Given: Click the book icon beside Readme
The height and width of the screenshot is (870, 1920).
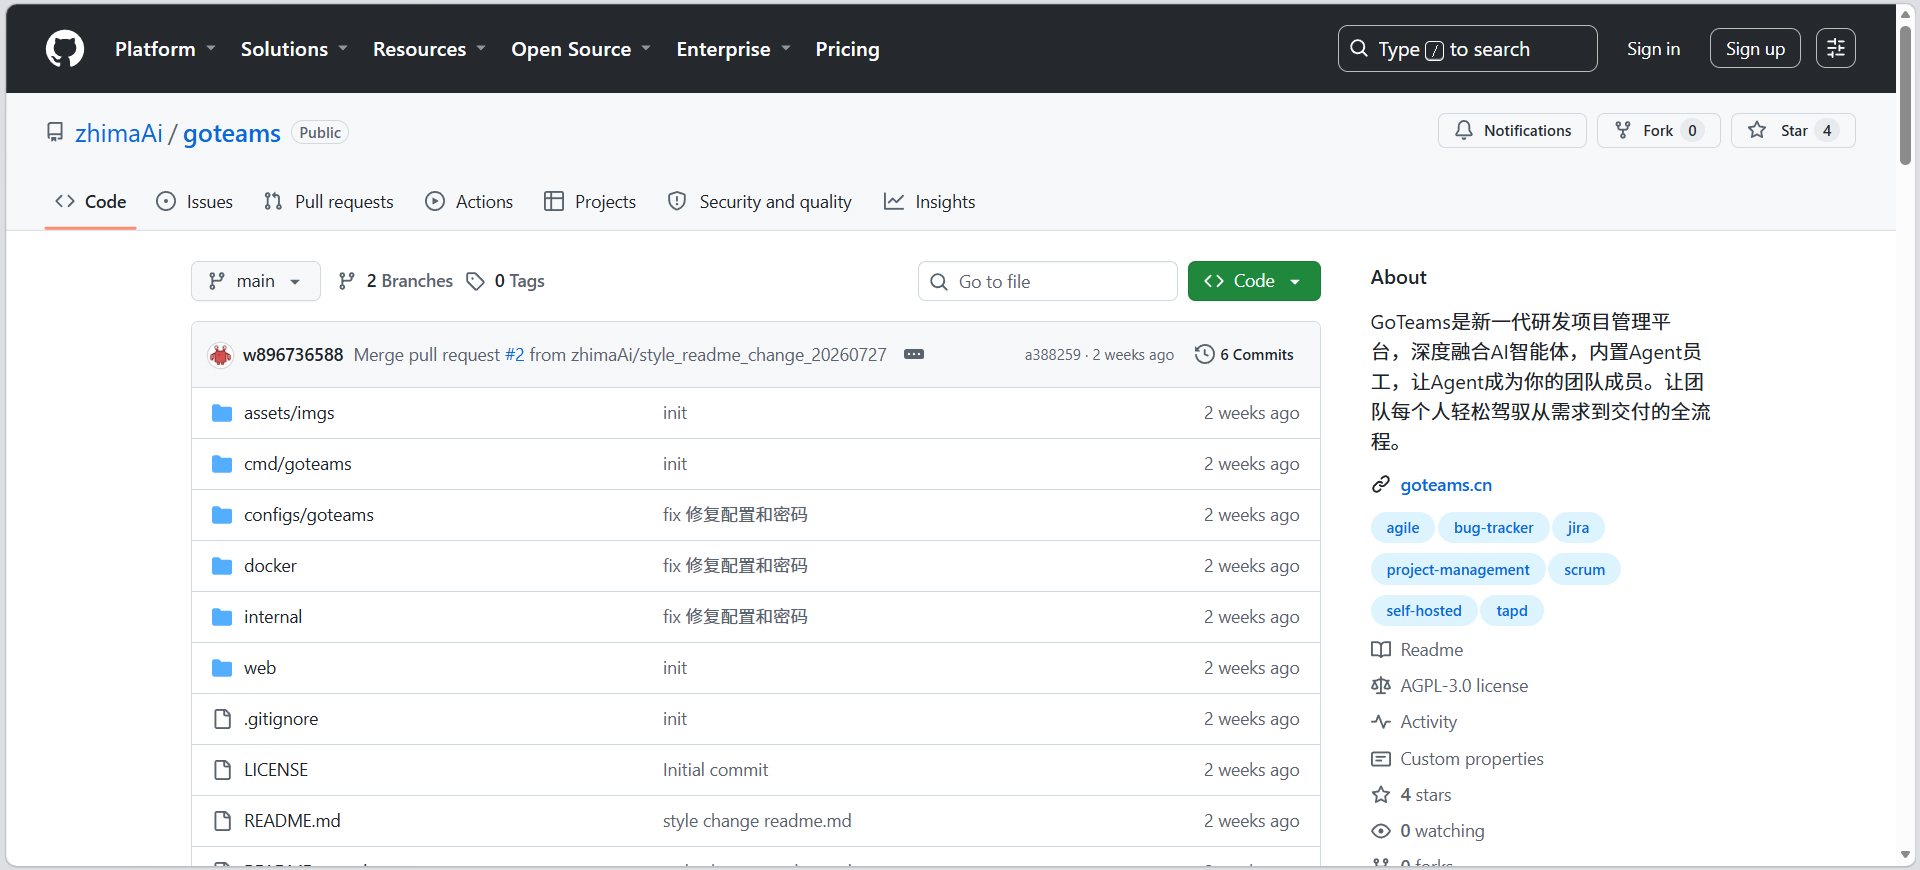Looking at the screenshot, I should coord(1381,650).
